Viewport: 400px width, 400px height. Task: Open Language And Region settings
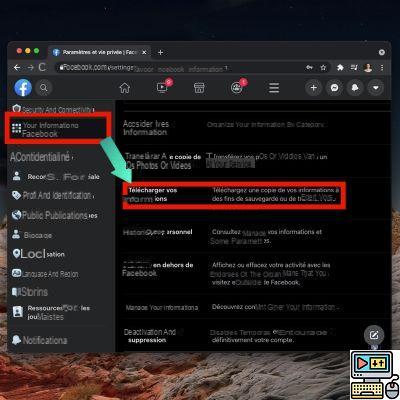tap(45, 274)
